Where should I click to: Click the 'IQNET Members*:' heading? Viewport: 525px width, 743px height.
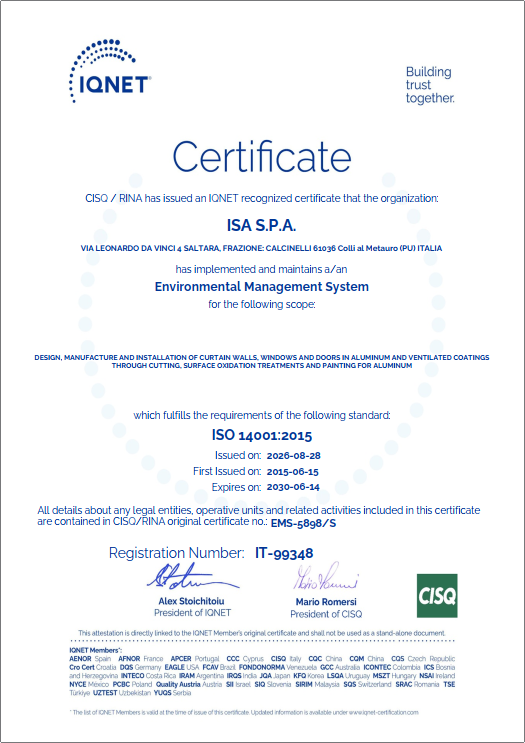pyautogui.click(x=95, y=651)
